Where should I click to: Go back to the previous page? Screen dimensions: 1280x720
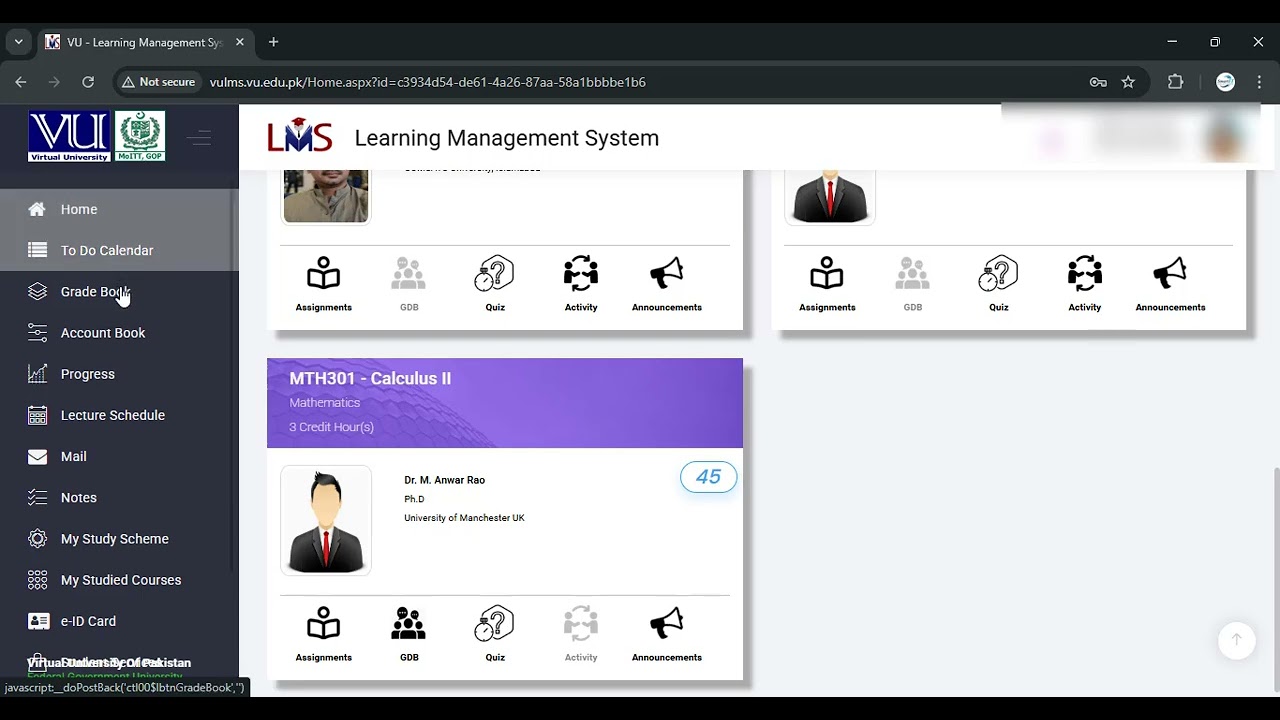21,82
